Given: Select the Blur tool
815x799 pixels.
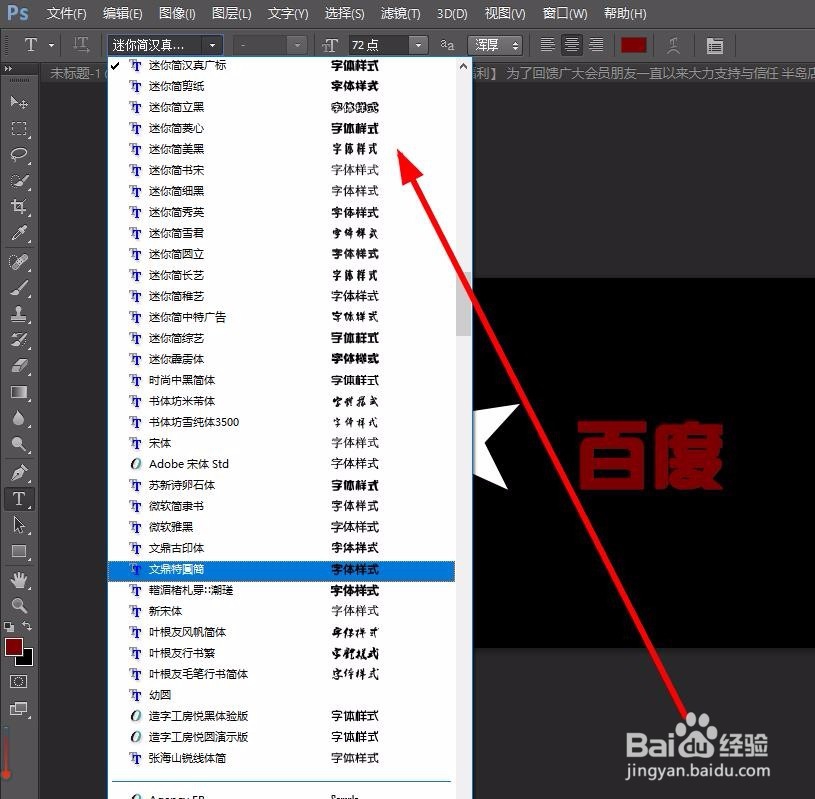Looking at the screenshot, I should click(x=19, y=418).
